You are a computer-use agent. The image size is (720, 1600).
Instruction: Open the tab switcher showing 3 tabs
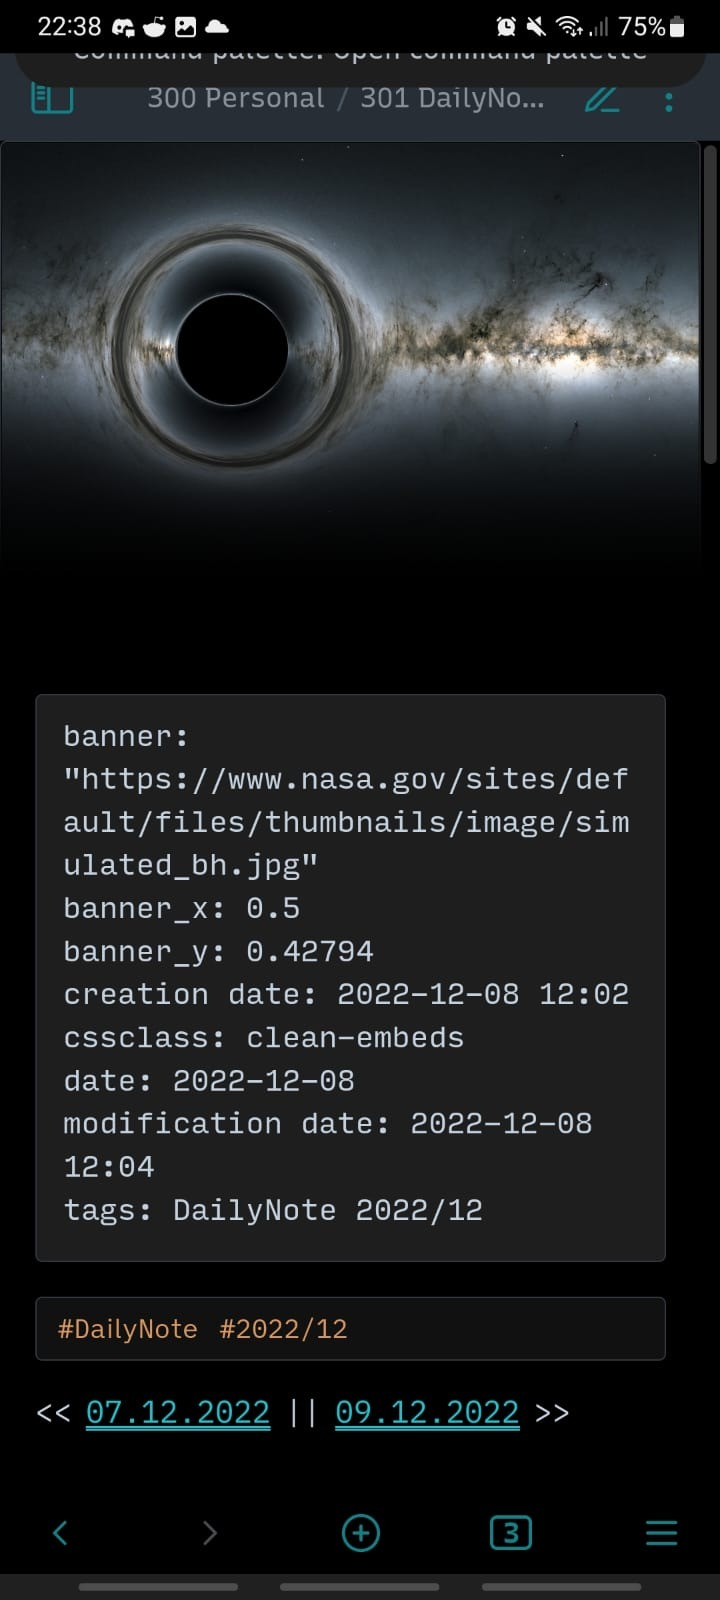tap(510, 1532)
